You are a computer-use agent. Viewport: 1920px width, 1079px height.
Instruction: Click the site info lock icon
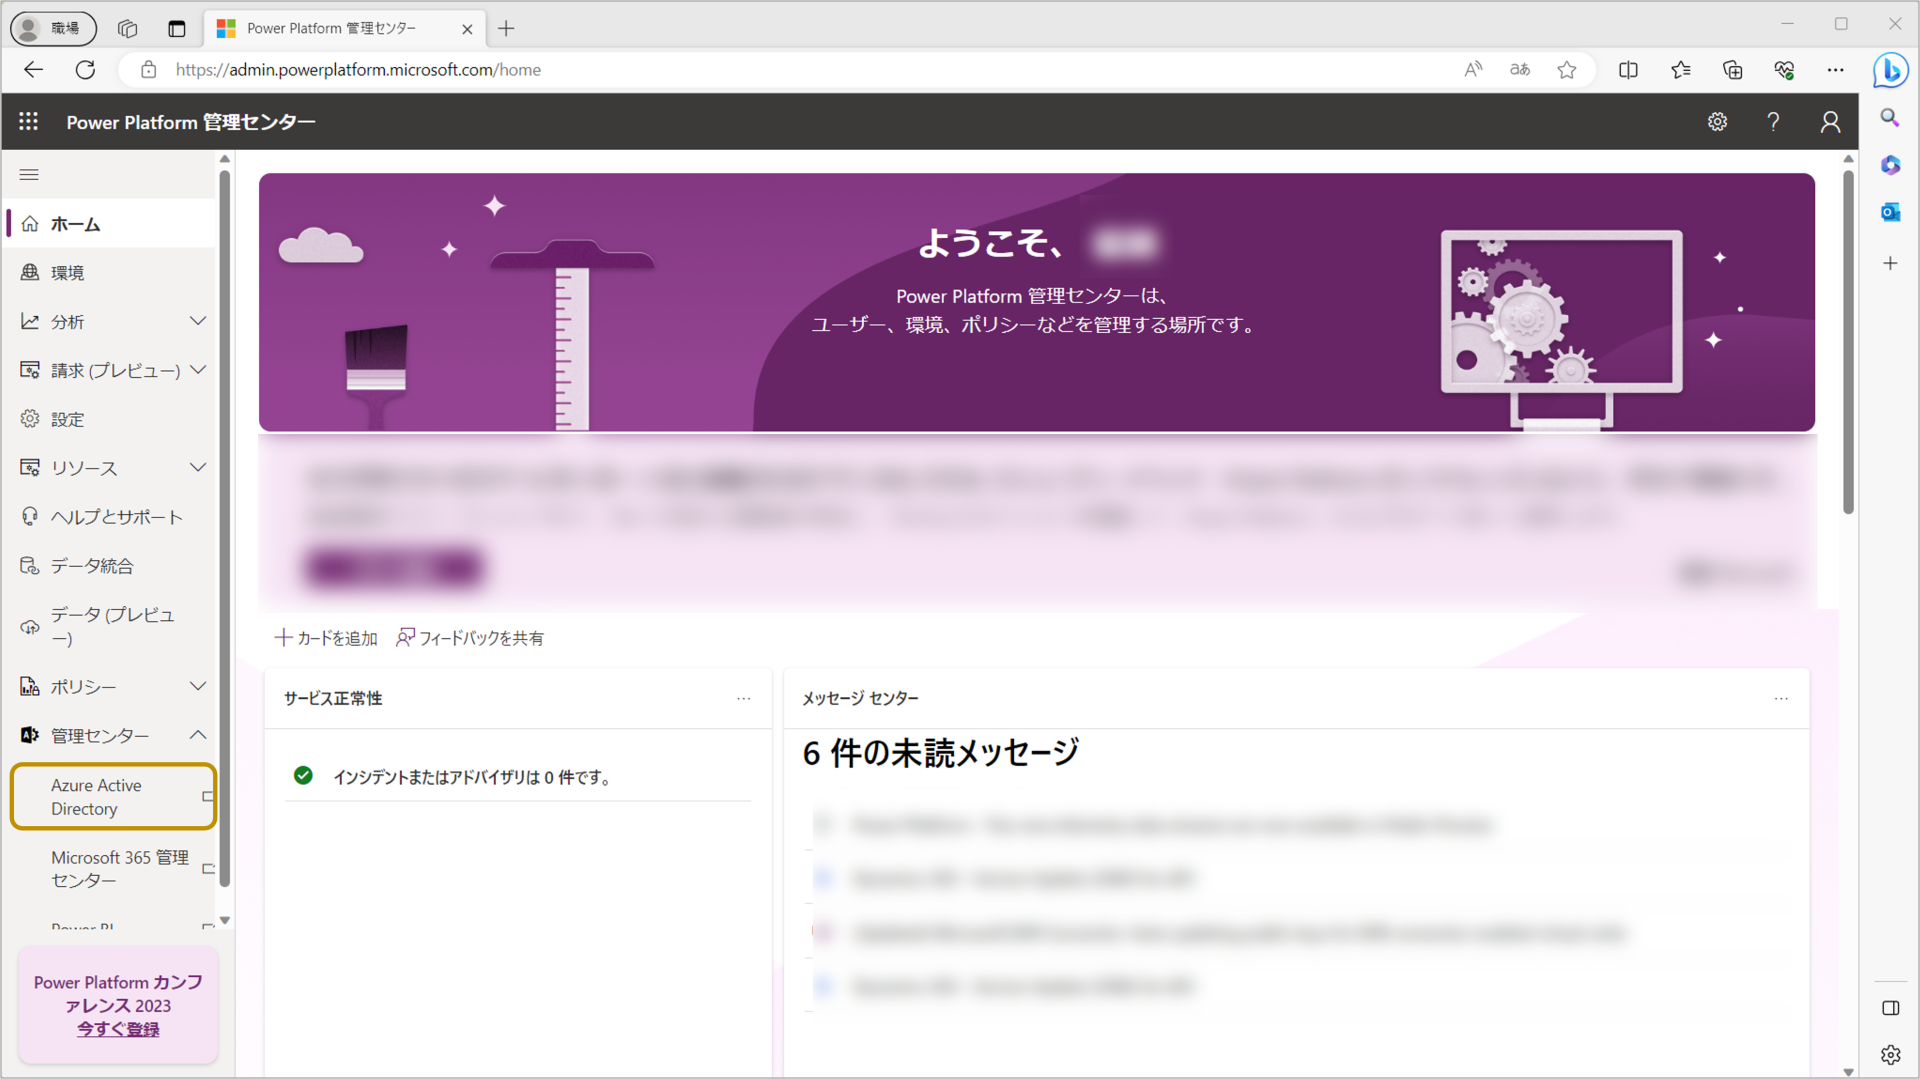click(x=148, y=69)
